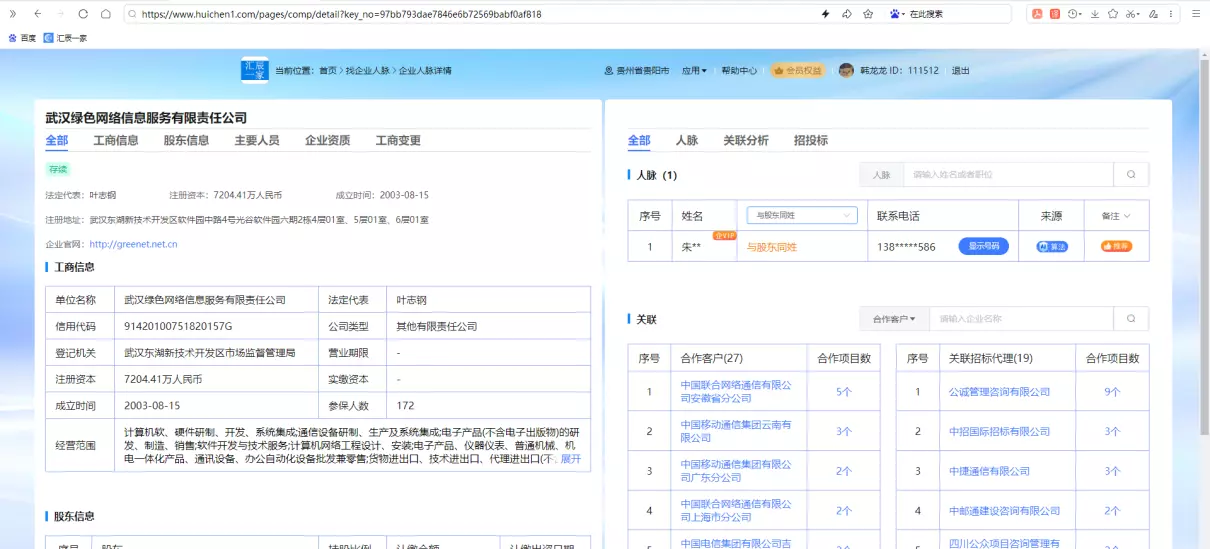
Task: Click the 贵州省贵阳市 location selector
Action: coord(637,71)
